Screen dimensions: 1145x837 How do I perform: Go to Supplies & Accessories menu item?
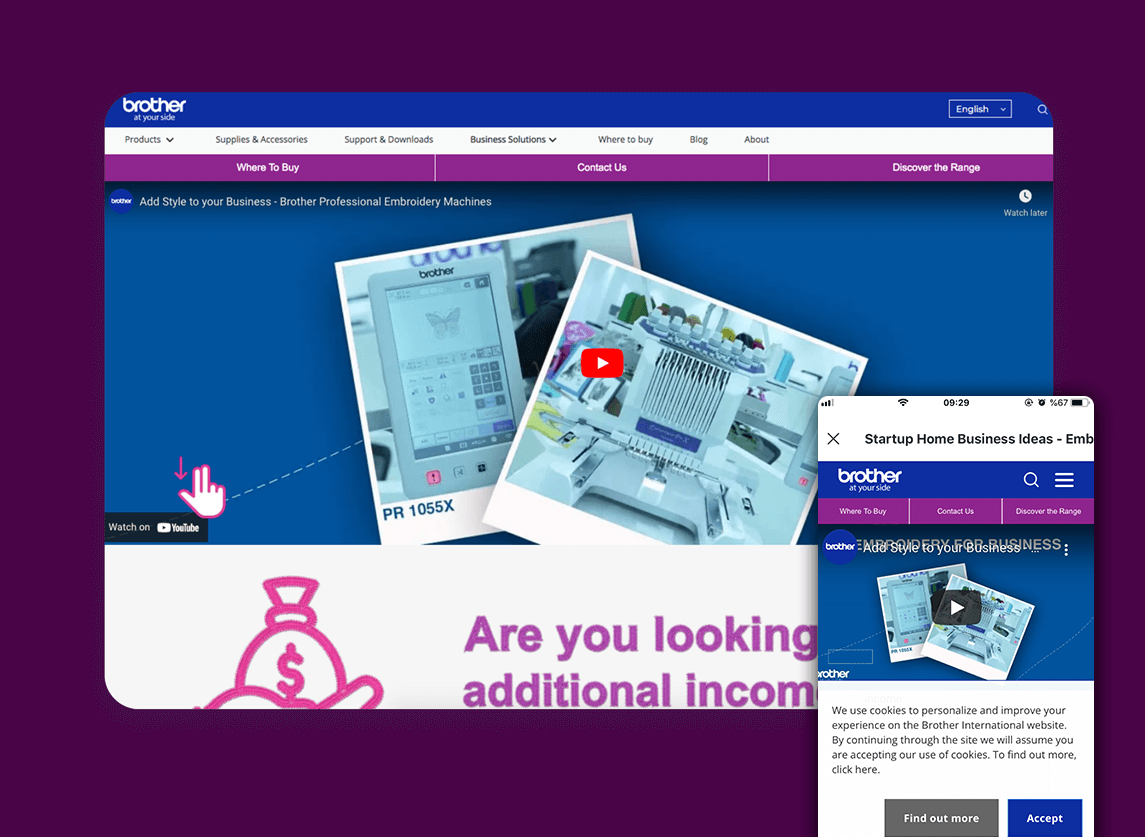(x=261, y=140)
